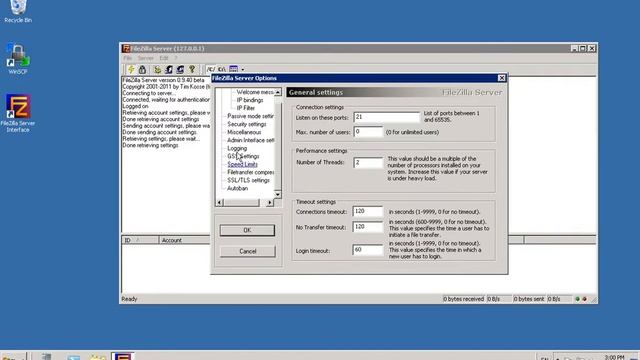Click the Max. number of users field
The height and width of the screenshot is (360, 640).
tap(368, 132)
